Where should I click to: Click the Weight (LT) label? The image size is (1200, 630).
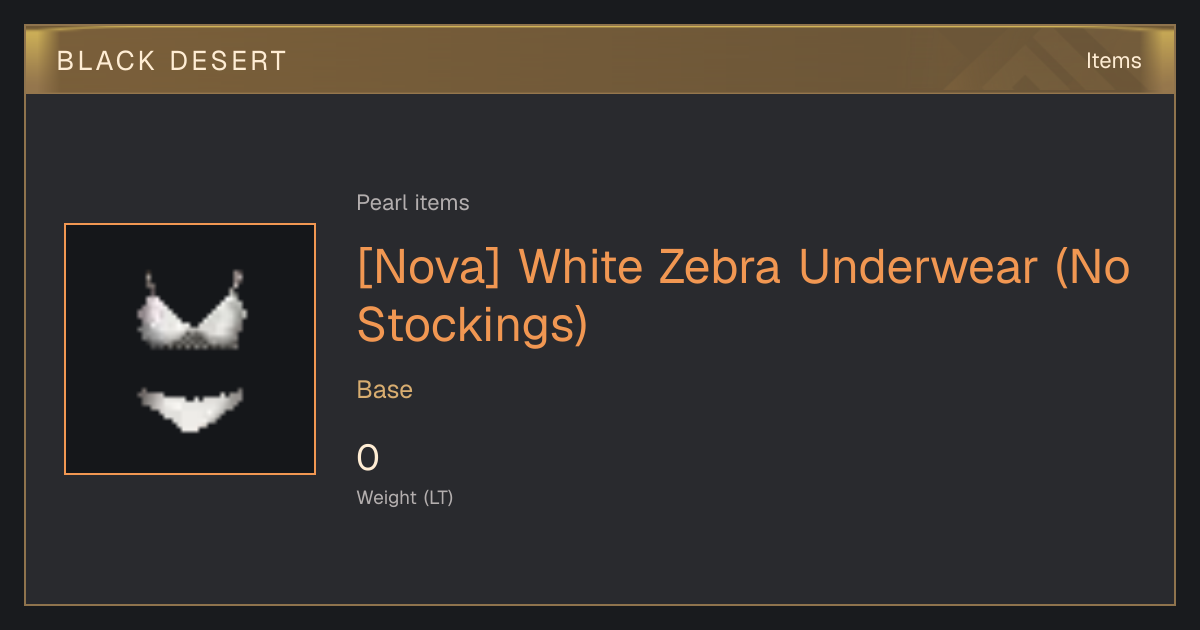[405, 497]
